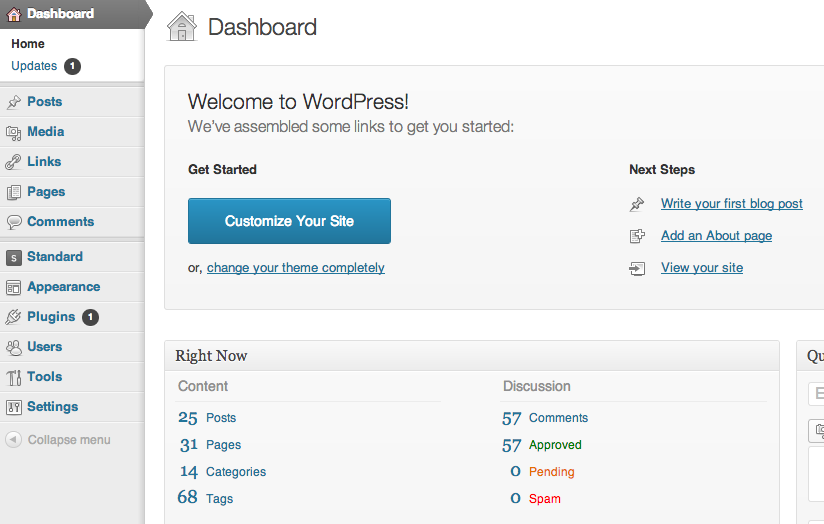Screen dimensions: 824x524
Task: Click the Plugins update count badge
Action: point(90,317)
